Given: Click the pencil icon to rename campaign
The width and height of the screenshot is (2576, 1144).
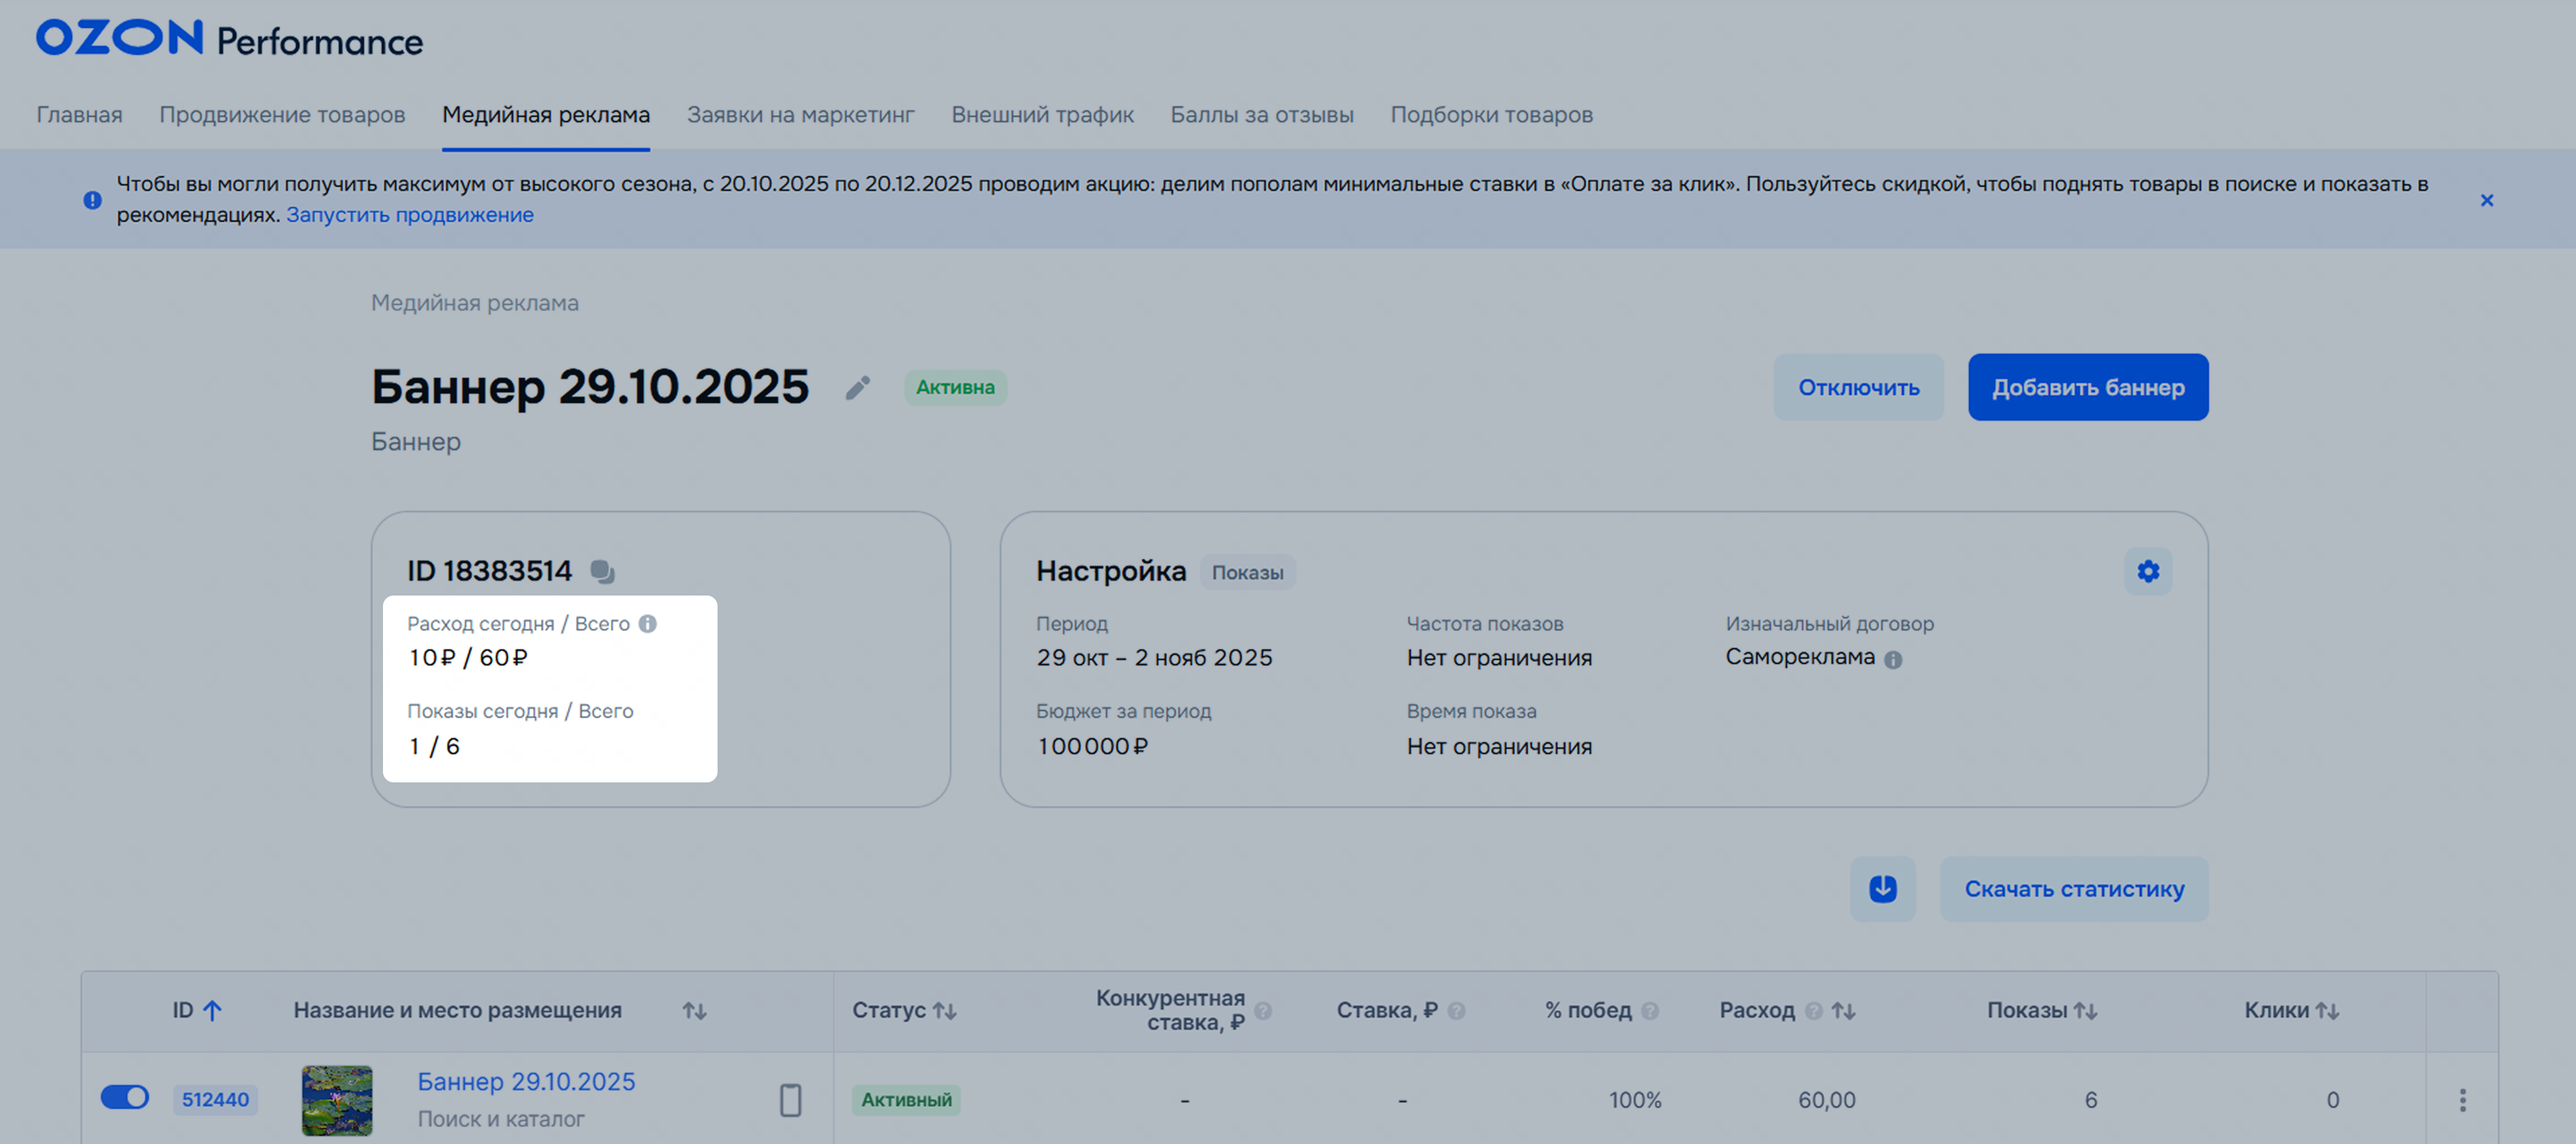Looking at the screenshot, I should [857, 388].
